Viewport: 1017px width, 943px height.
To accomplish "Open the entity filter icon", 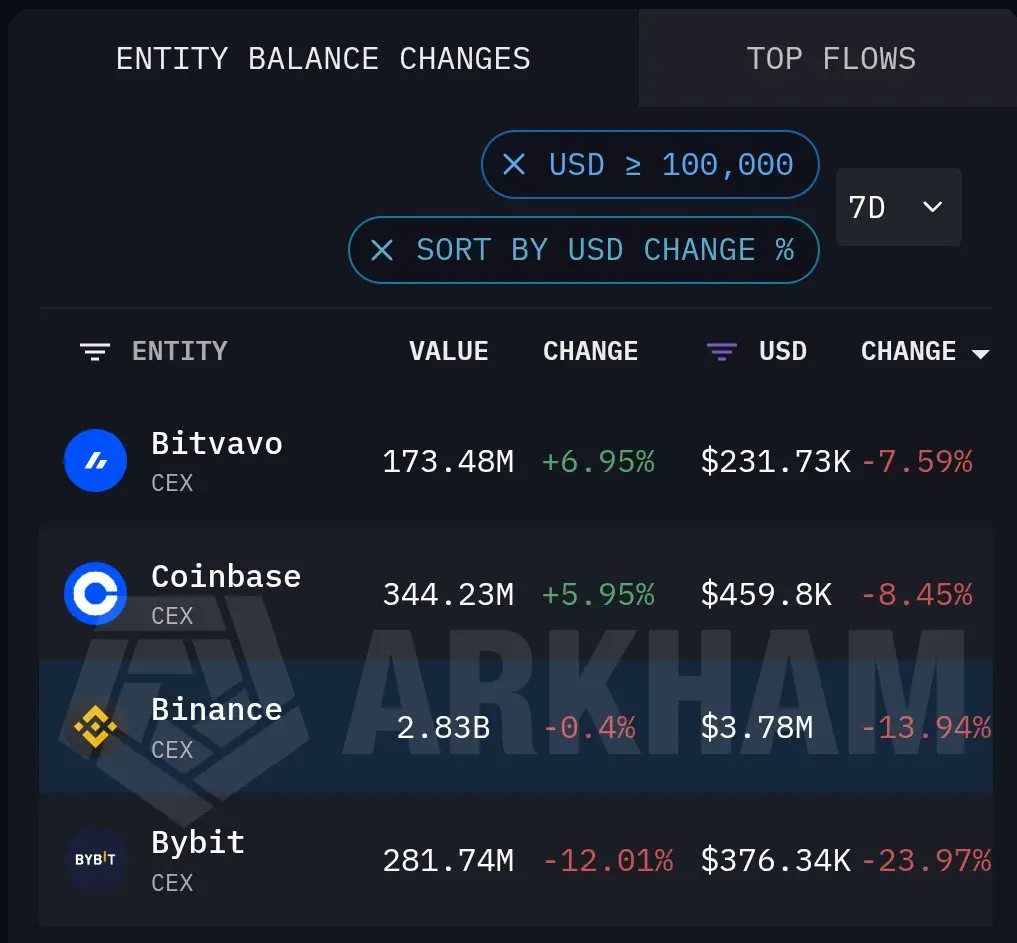I will pos(95,352).
